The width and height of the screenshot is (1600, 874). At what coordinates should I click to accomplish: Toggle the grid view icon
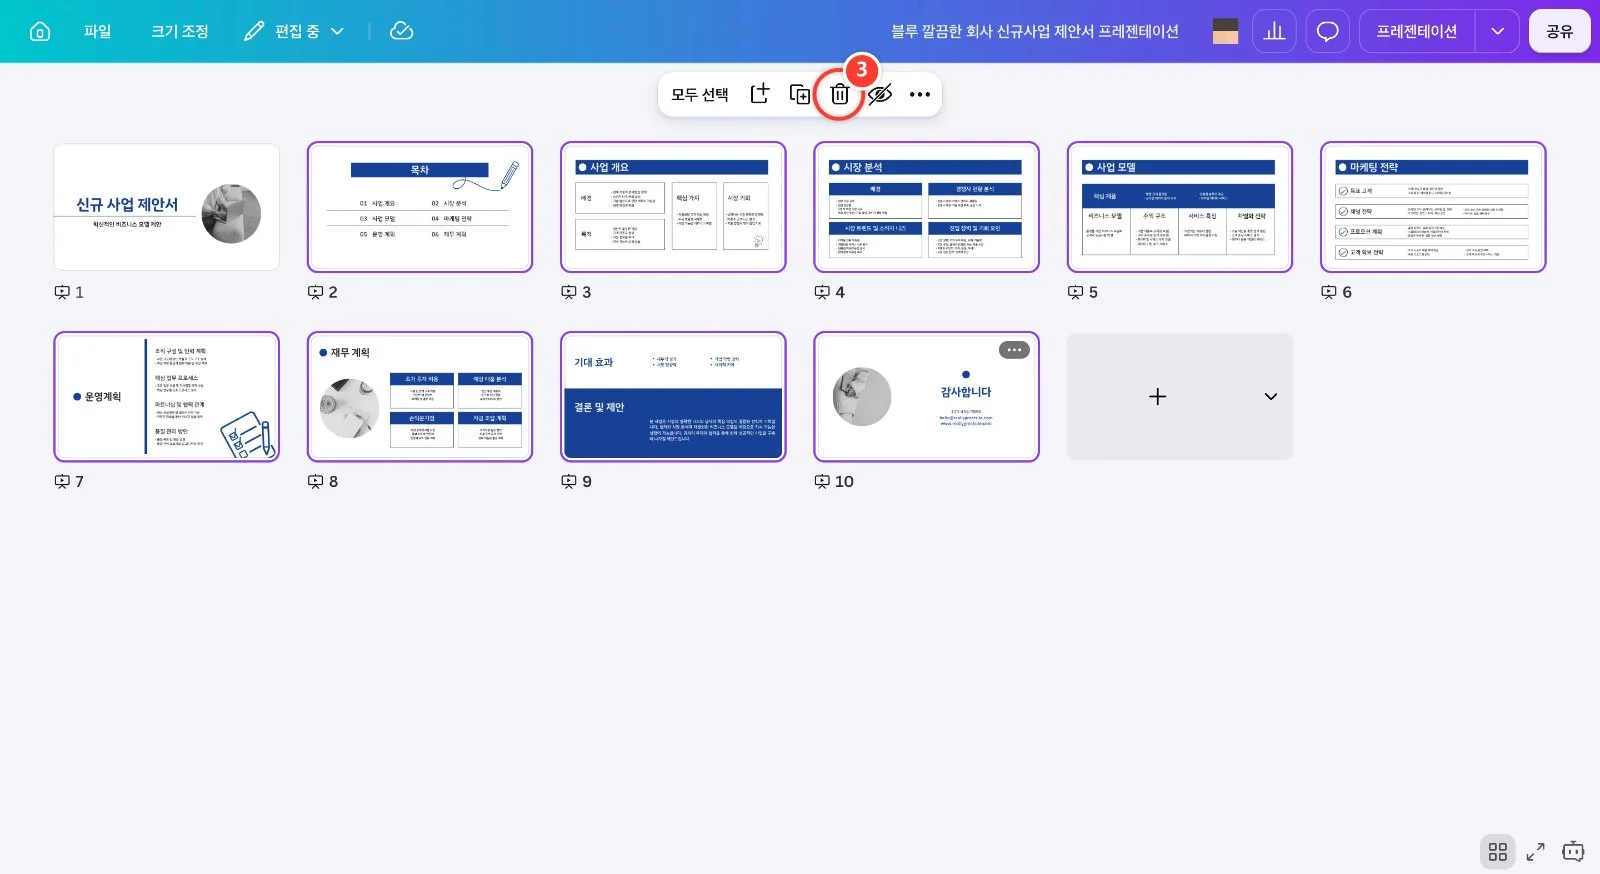click(x=1497, y=851)
